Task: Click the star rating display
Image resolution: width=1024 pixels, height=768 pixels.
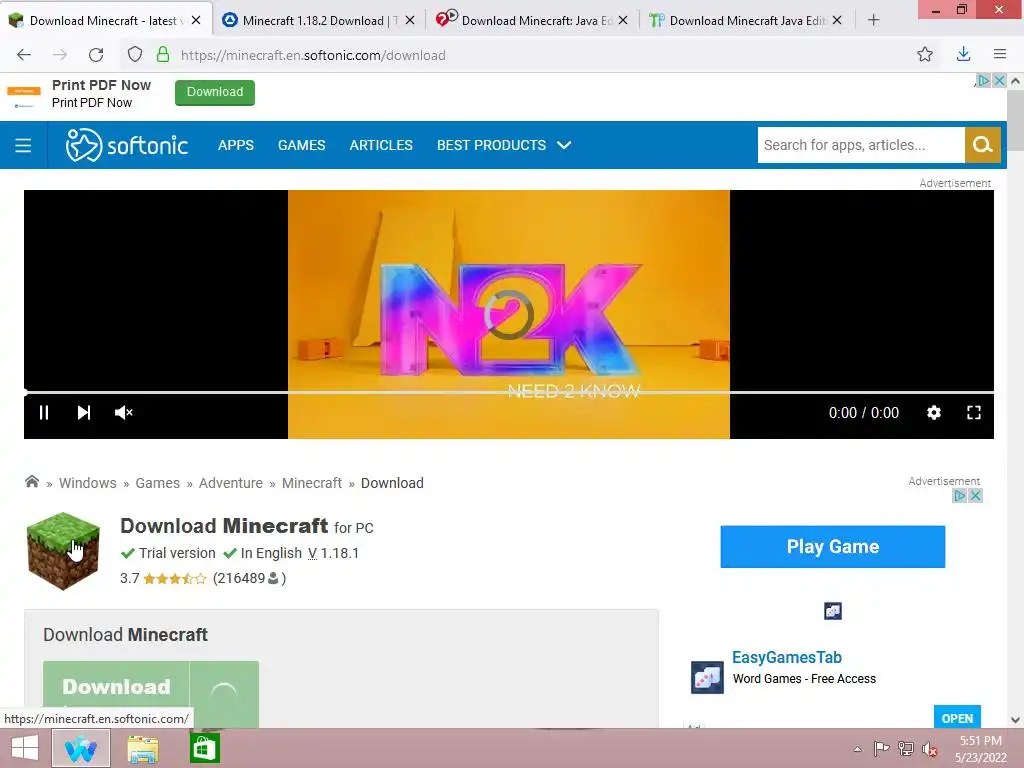Action: point(174,578)
